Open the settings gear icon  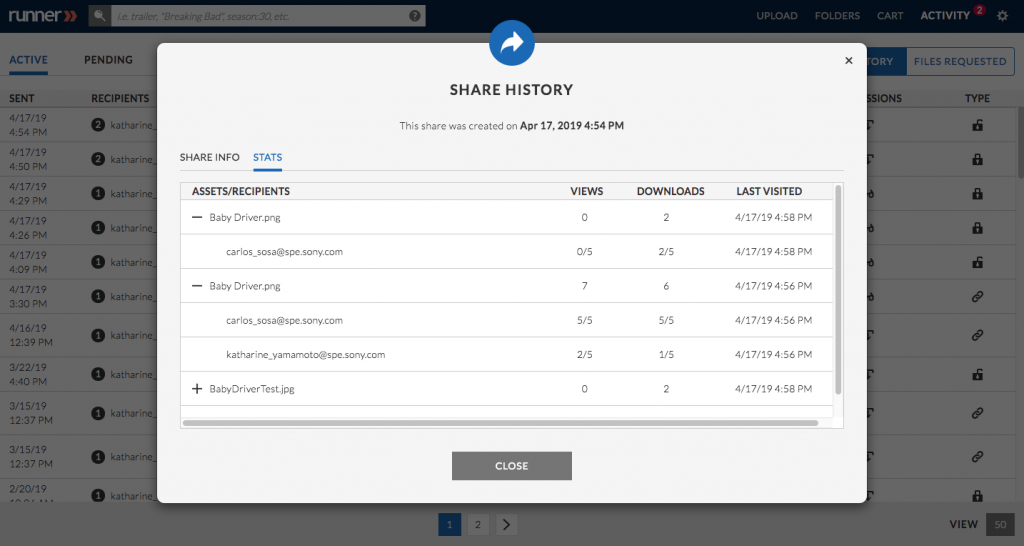coord(1002,16)
